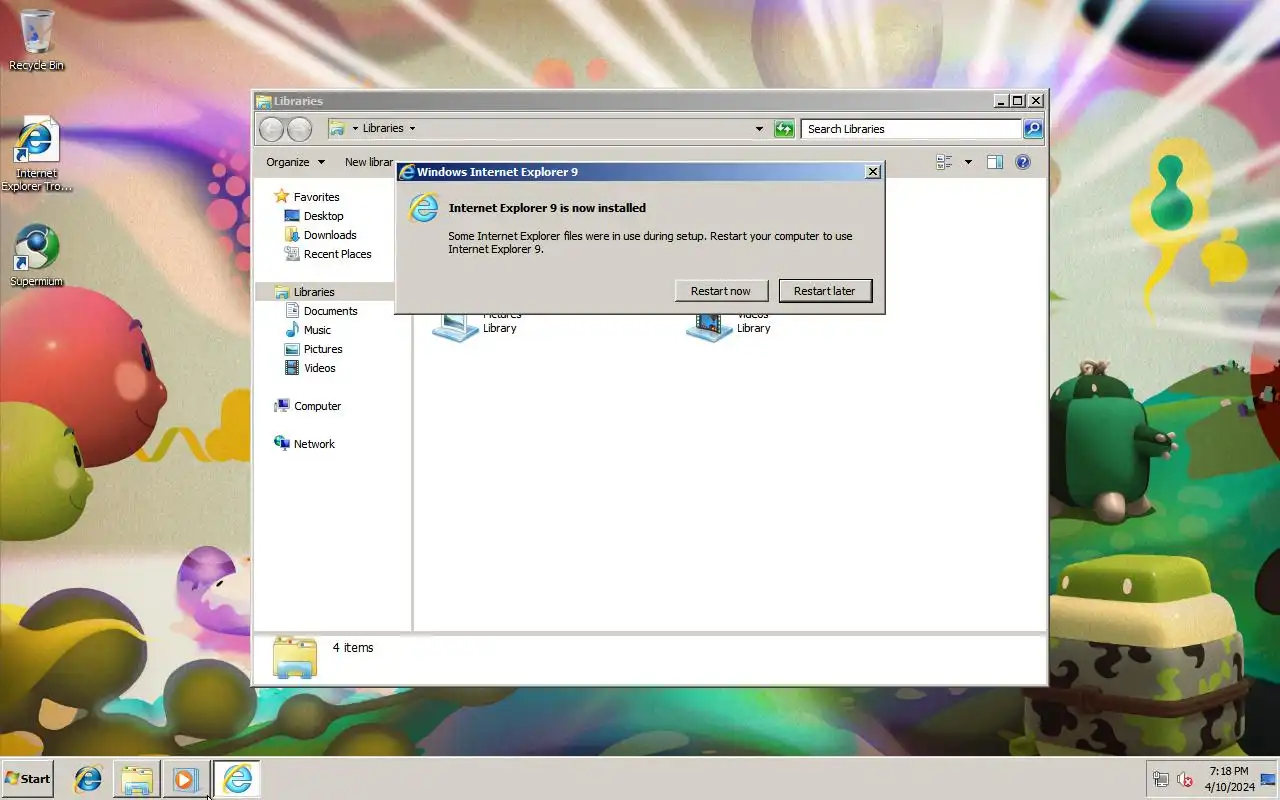Image resolution: width=1280 pixels, height=800 pixels.
Task: Click the Restart now button
Action: 720,291
